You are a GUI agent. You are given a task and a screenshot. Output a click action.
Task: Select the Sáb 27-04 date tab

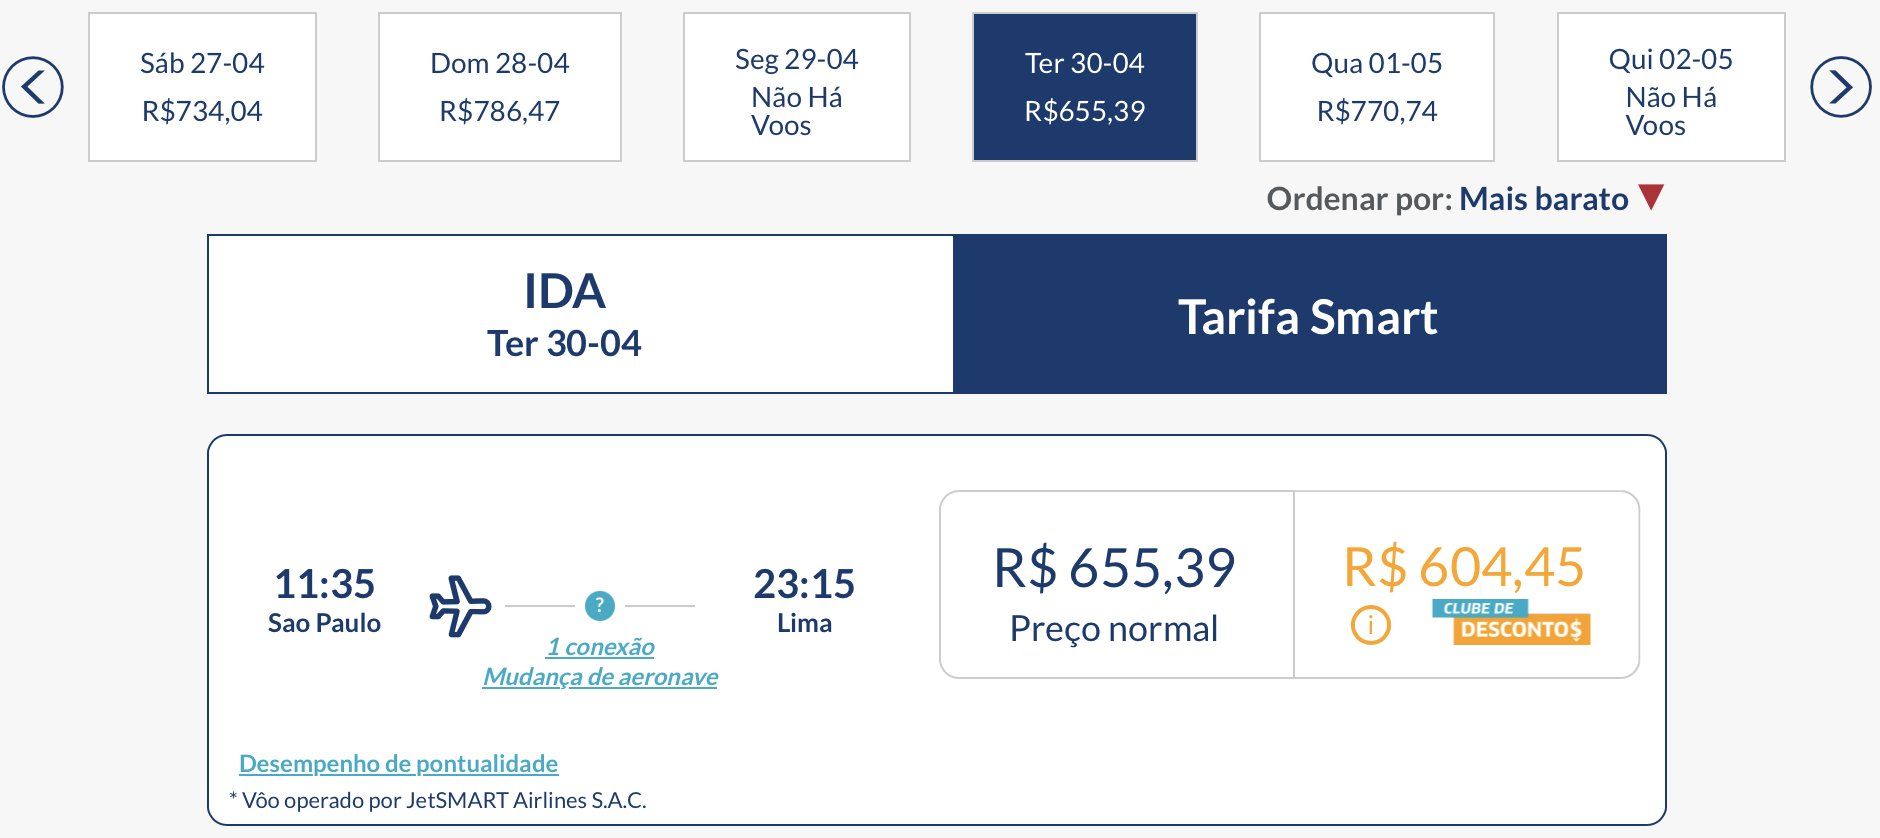[x=202, y=87]
